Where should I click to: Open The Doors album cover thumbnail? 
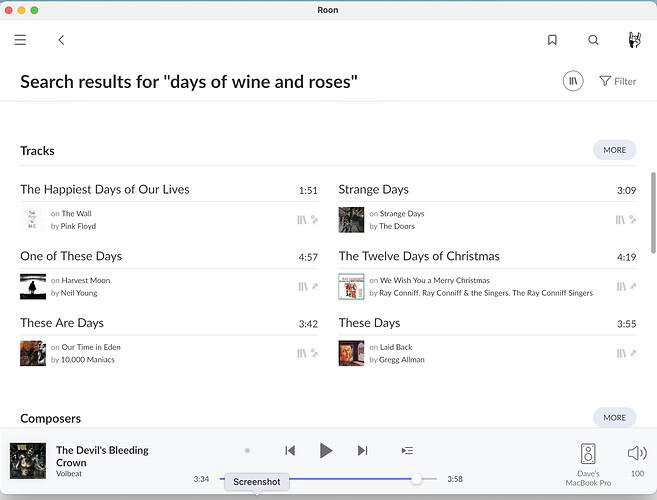point(351,220)
